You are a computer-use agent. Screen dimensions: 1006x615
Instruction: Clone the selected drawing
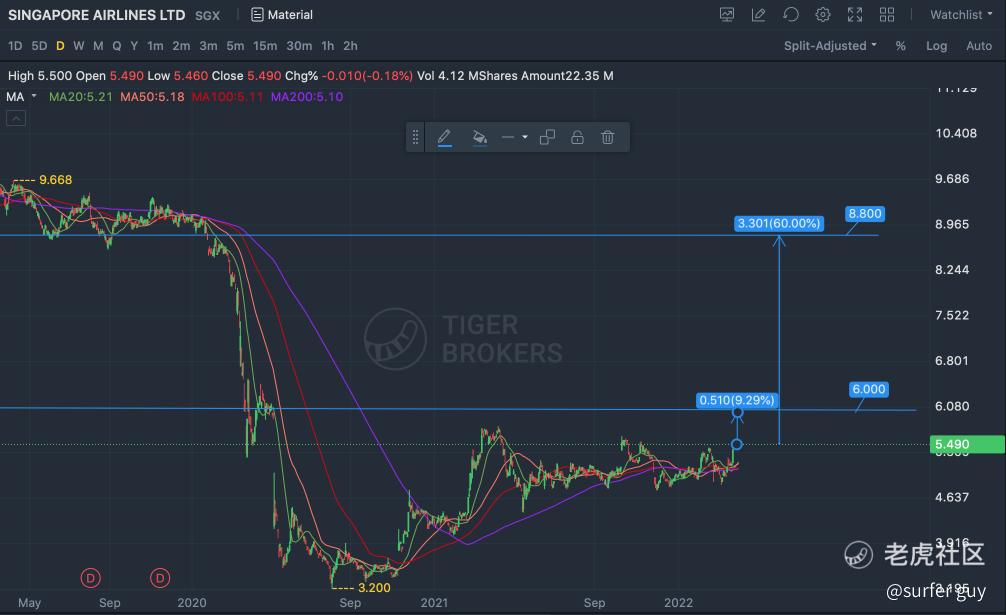[547, 137]
